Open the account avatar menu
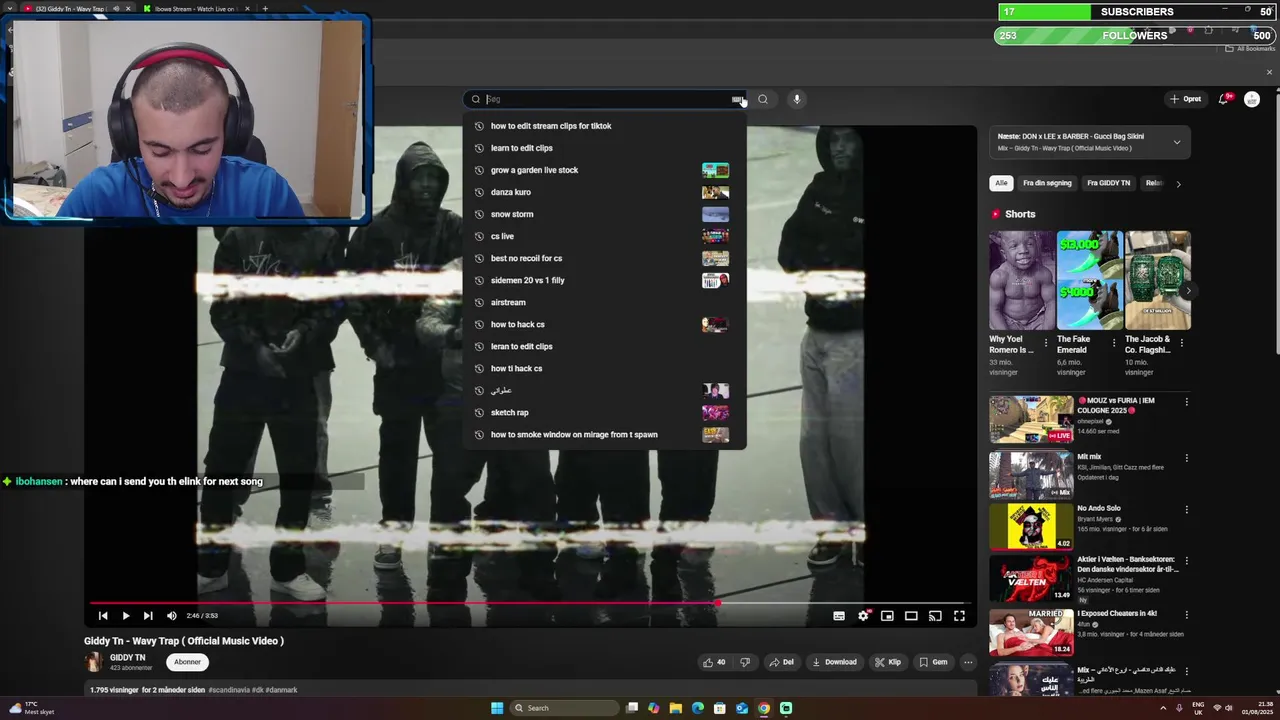Image resolution: width=1280 pixels, height=720 pixels. [x=1252, y=99]
